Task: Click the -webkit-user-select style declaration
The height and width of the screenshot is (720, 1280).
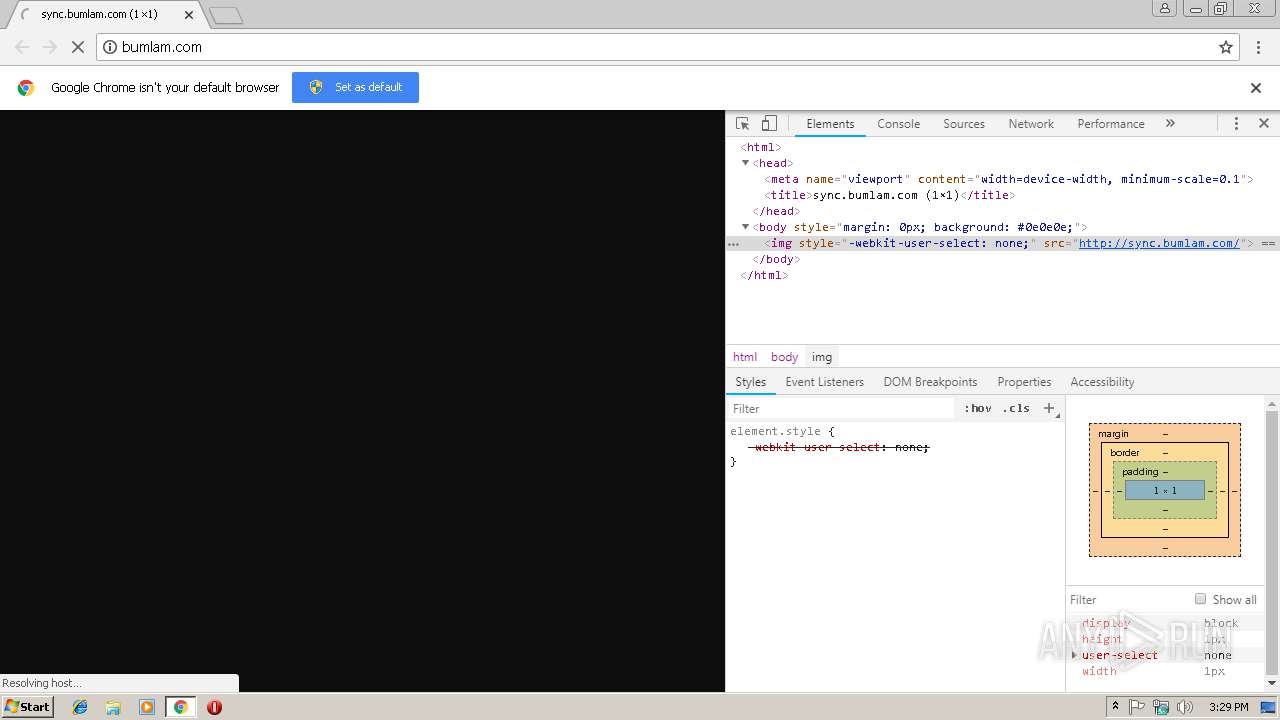Action: [x=841, y=447]
